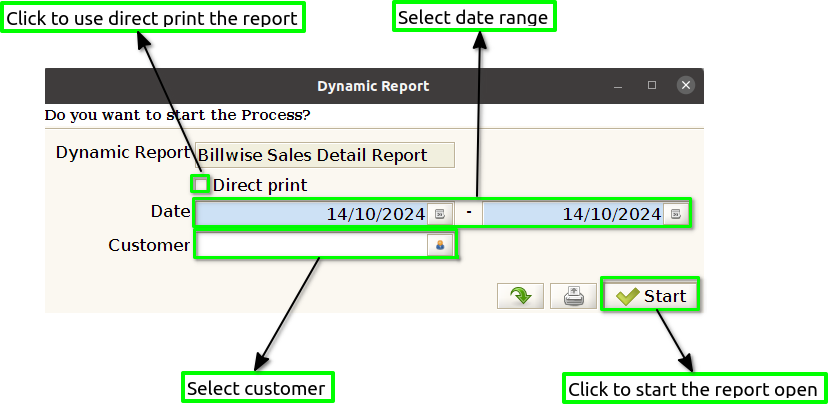Minimize the Dynamic Report window
The image size is (828, 404).
pos(618,86)
